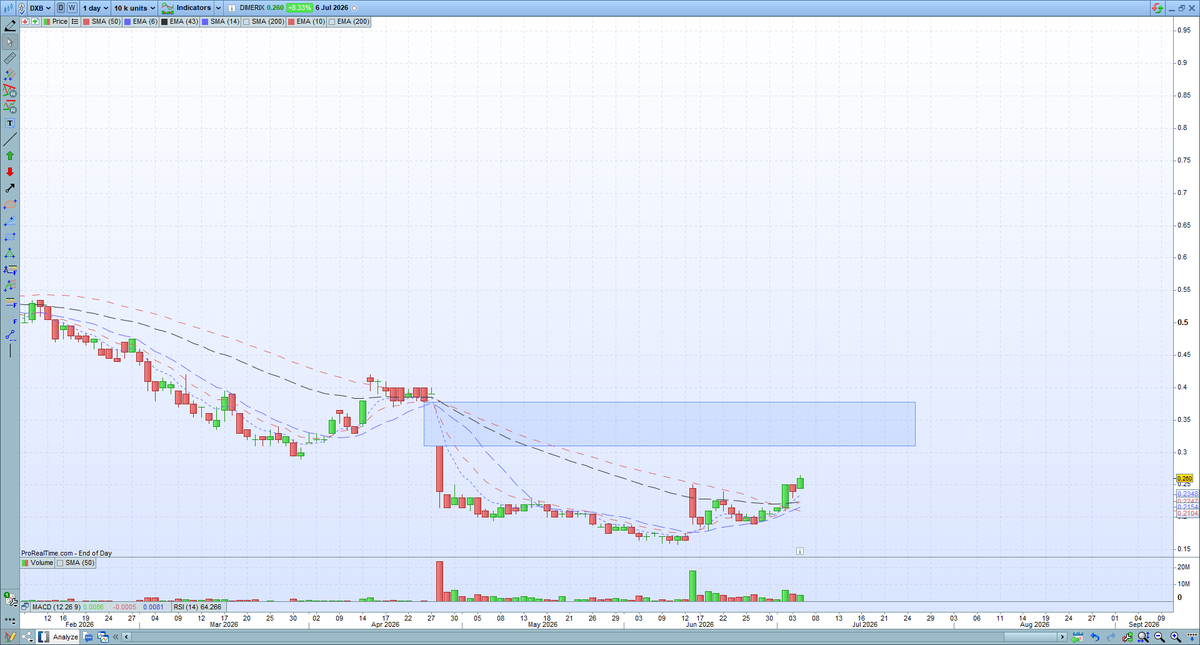The image size is (1200, 645).
Task: Select the blue rectangle zone on chart
Action: click(669, 424)
